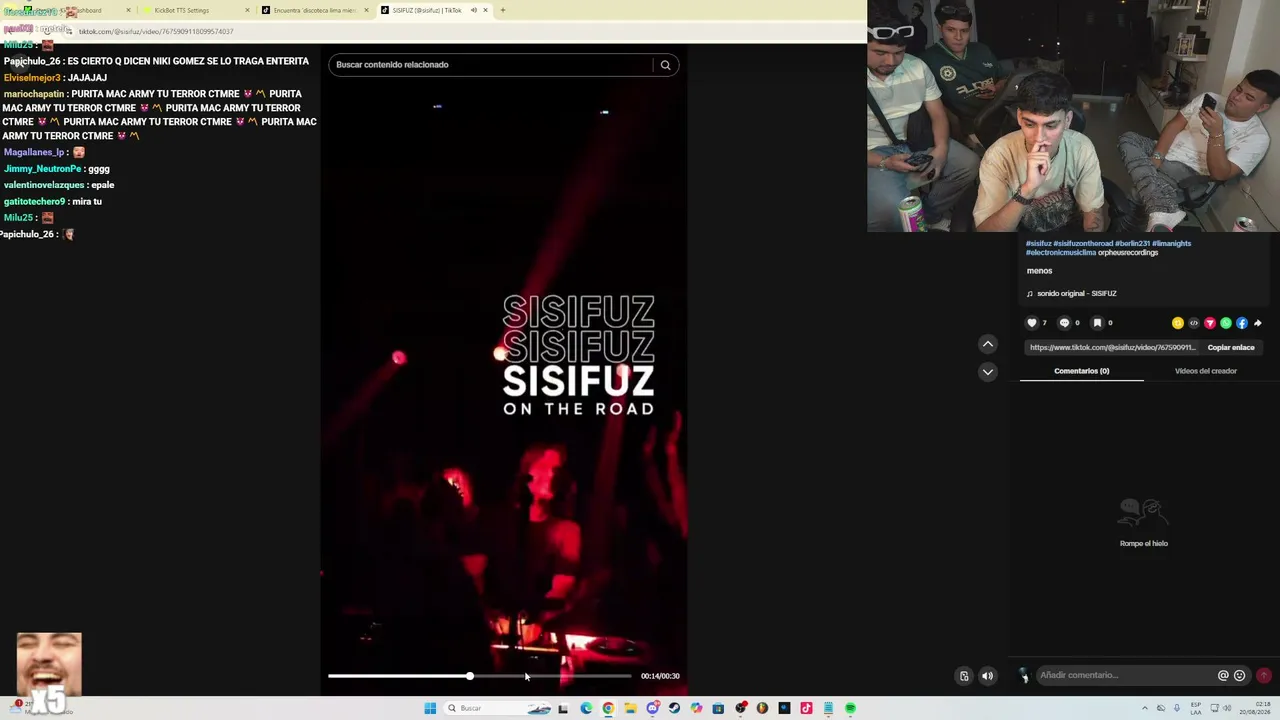This screenshot has height=720, width=1280.
Task: Open Discord from the taskbar
Action: click(x=652, y=708)
